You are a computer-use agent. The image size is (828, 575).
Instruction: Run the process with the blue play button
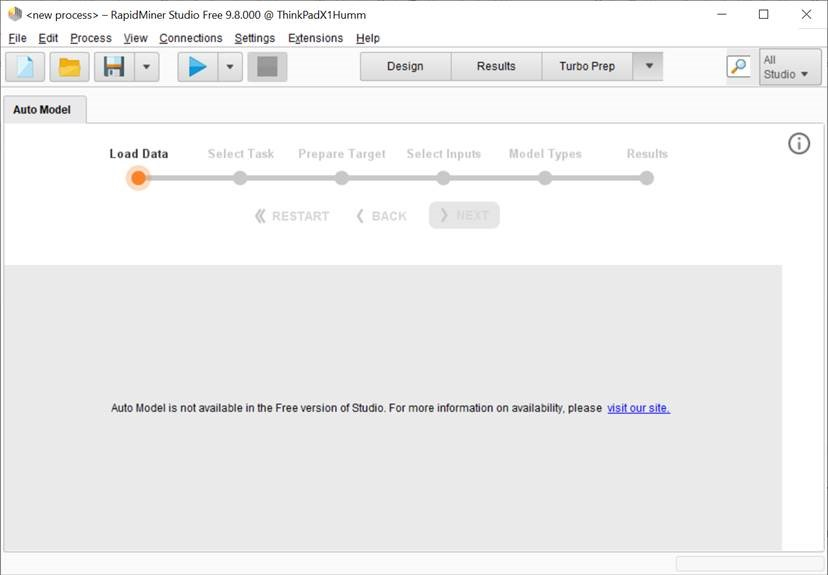197,67
